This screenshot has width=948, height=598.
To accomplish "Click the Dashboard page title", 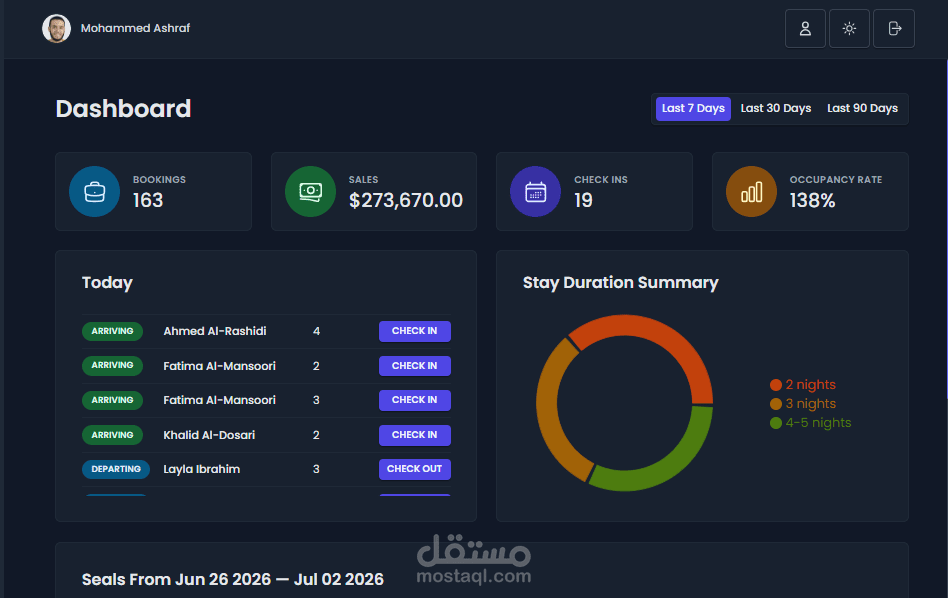I will tap(123, 109).
